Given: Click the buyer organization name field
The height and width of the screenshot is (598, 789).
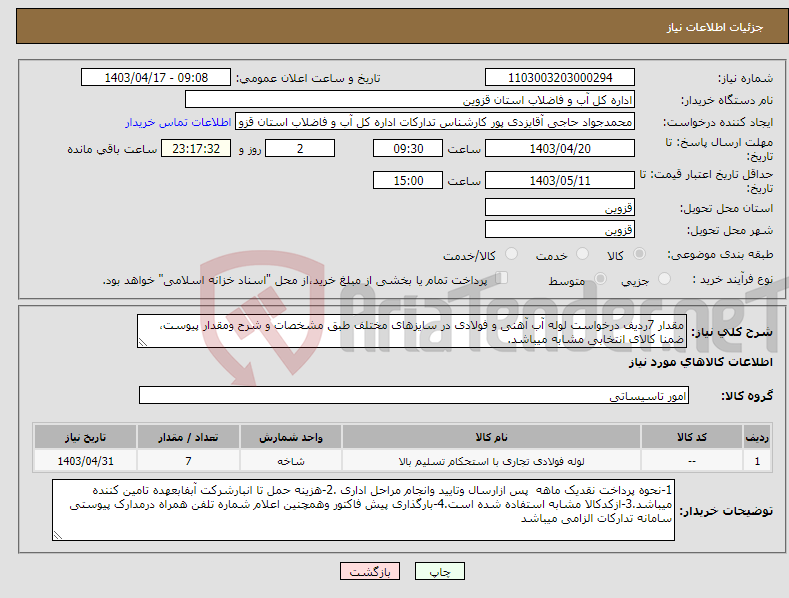Looking at the screenshot, I should [x=410, y=100].
